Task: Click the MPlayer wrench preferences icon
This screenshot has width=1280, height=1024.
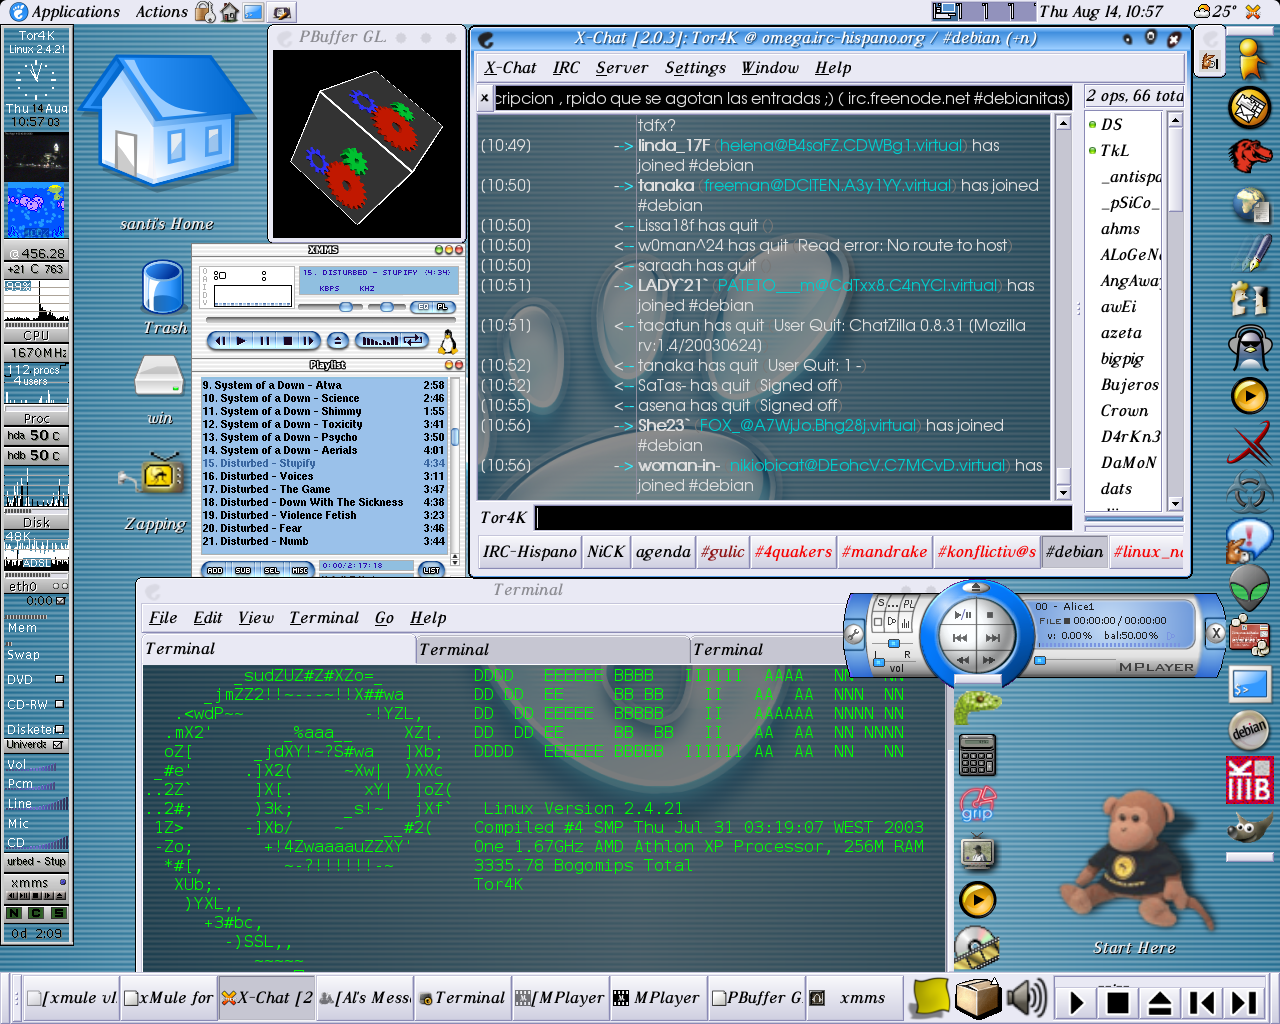Action: 855,634
